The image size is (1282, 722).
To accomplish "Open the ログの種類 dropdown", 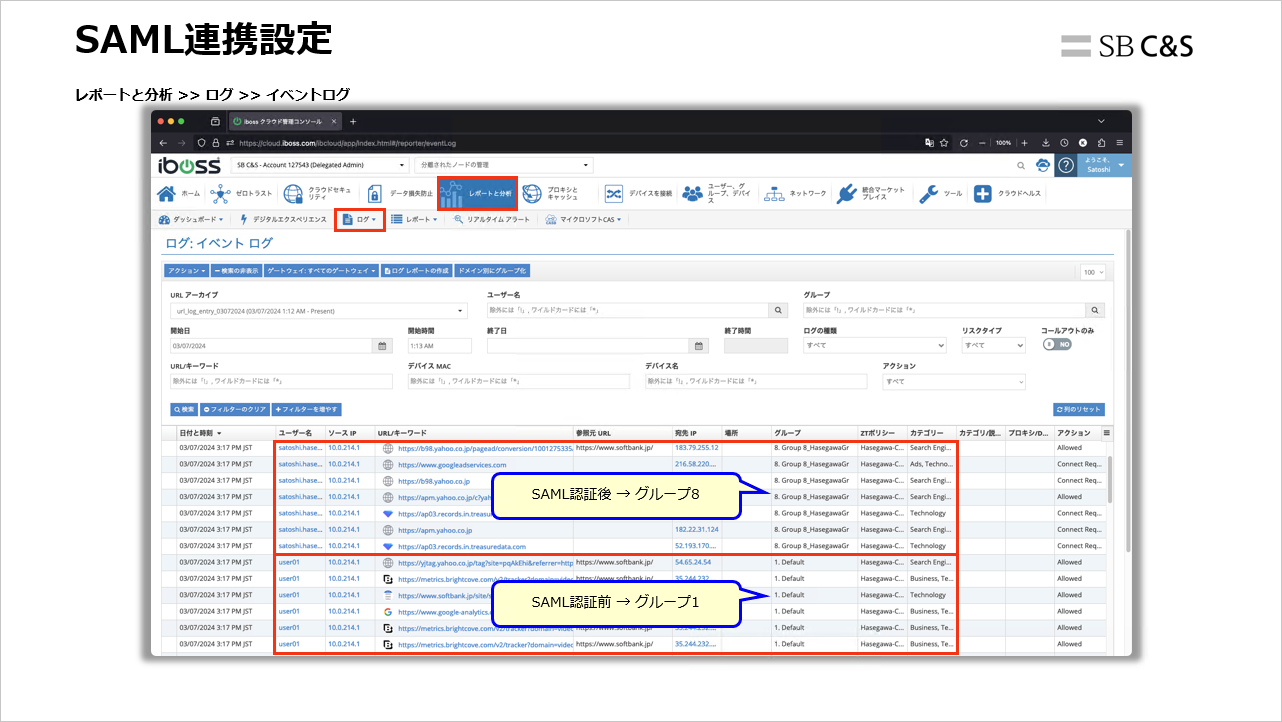I will point(874,346).
